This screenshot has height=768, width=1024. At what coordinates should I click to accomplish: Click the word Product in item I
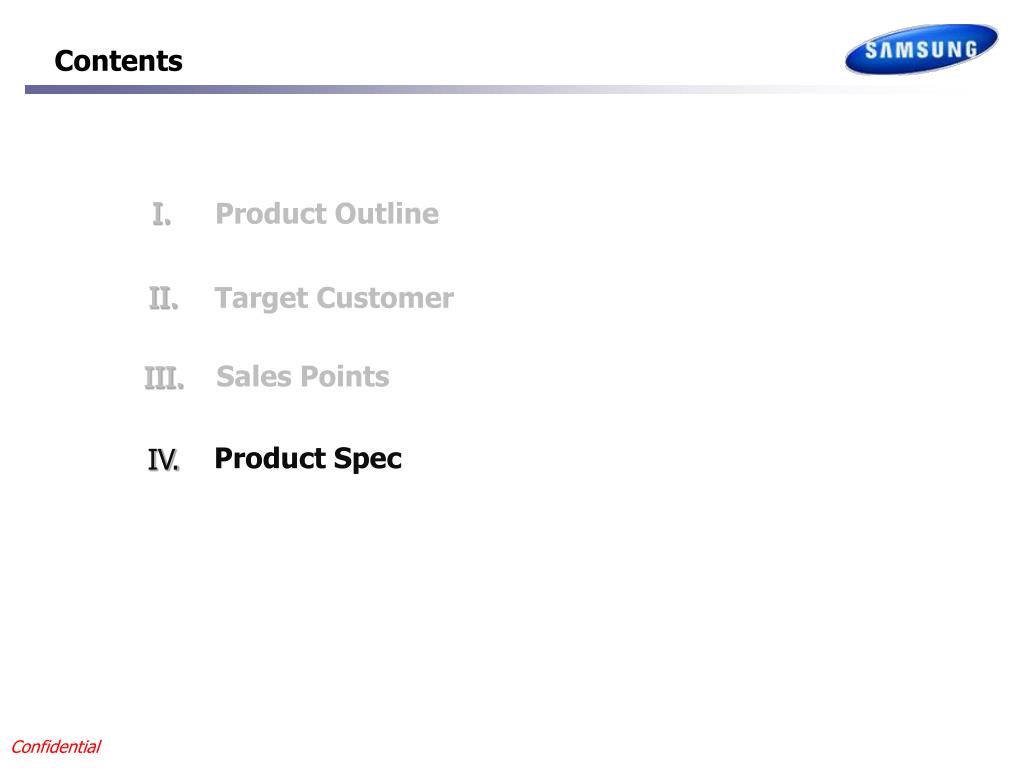point(271,214)
